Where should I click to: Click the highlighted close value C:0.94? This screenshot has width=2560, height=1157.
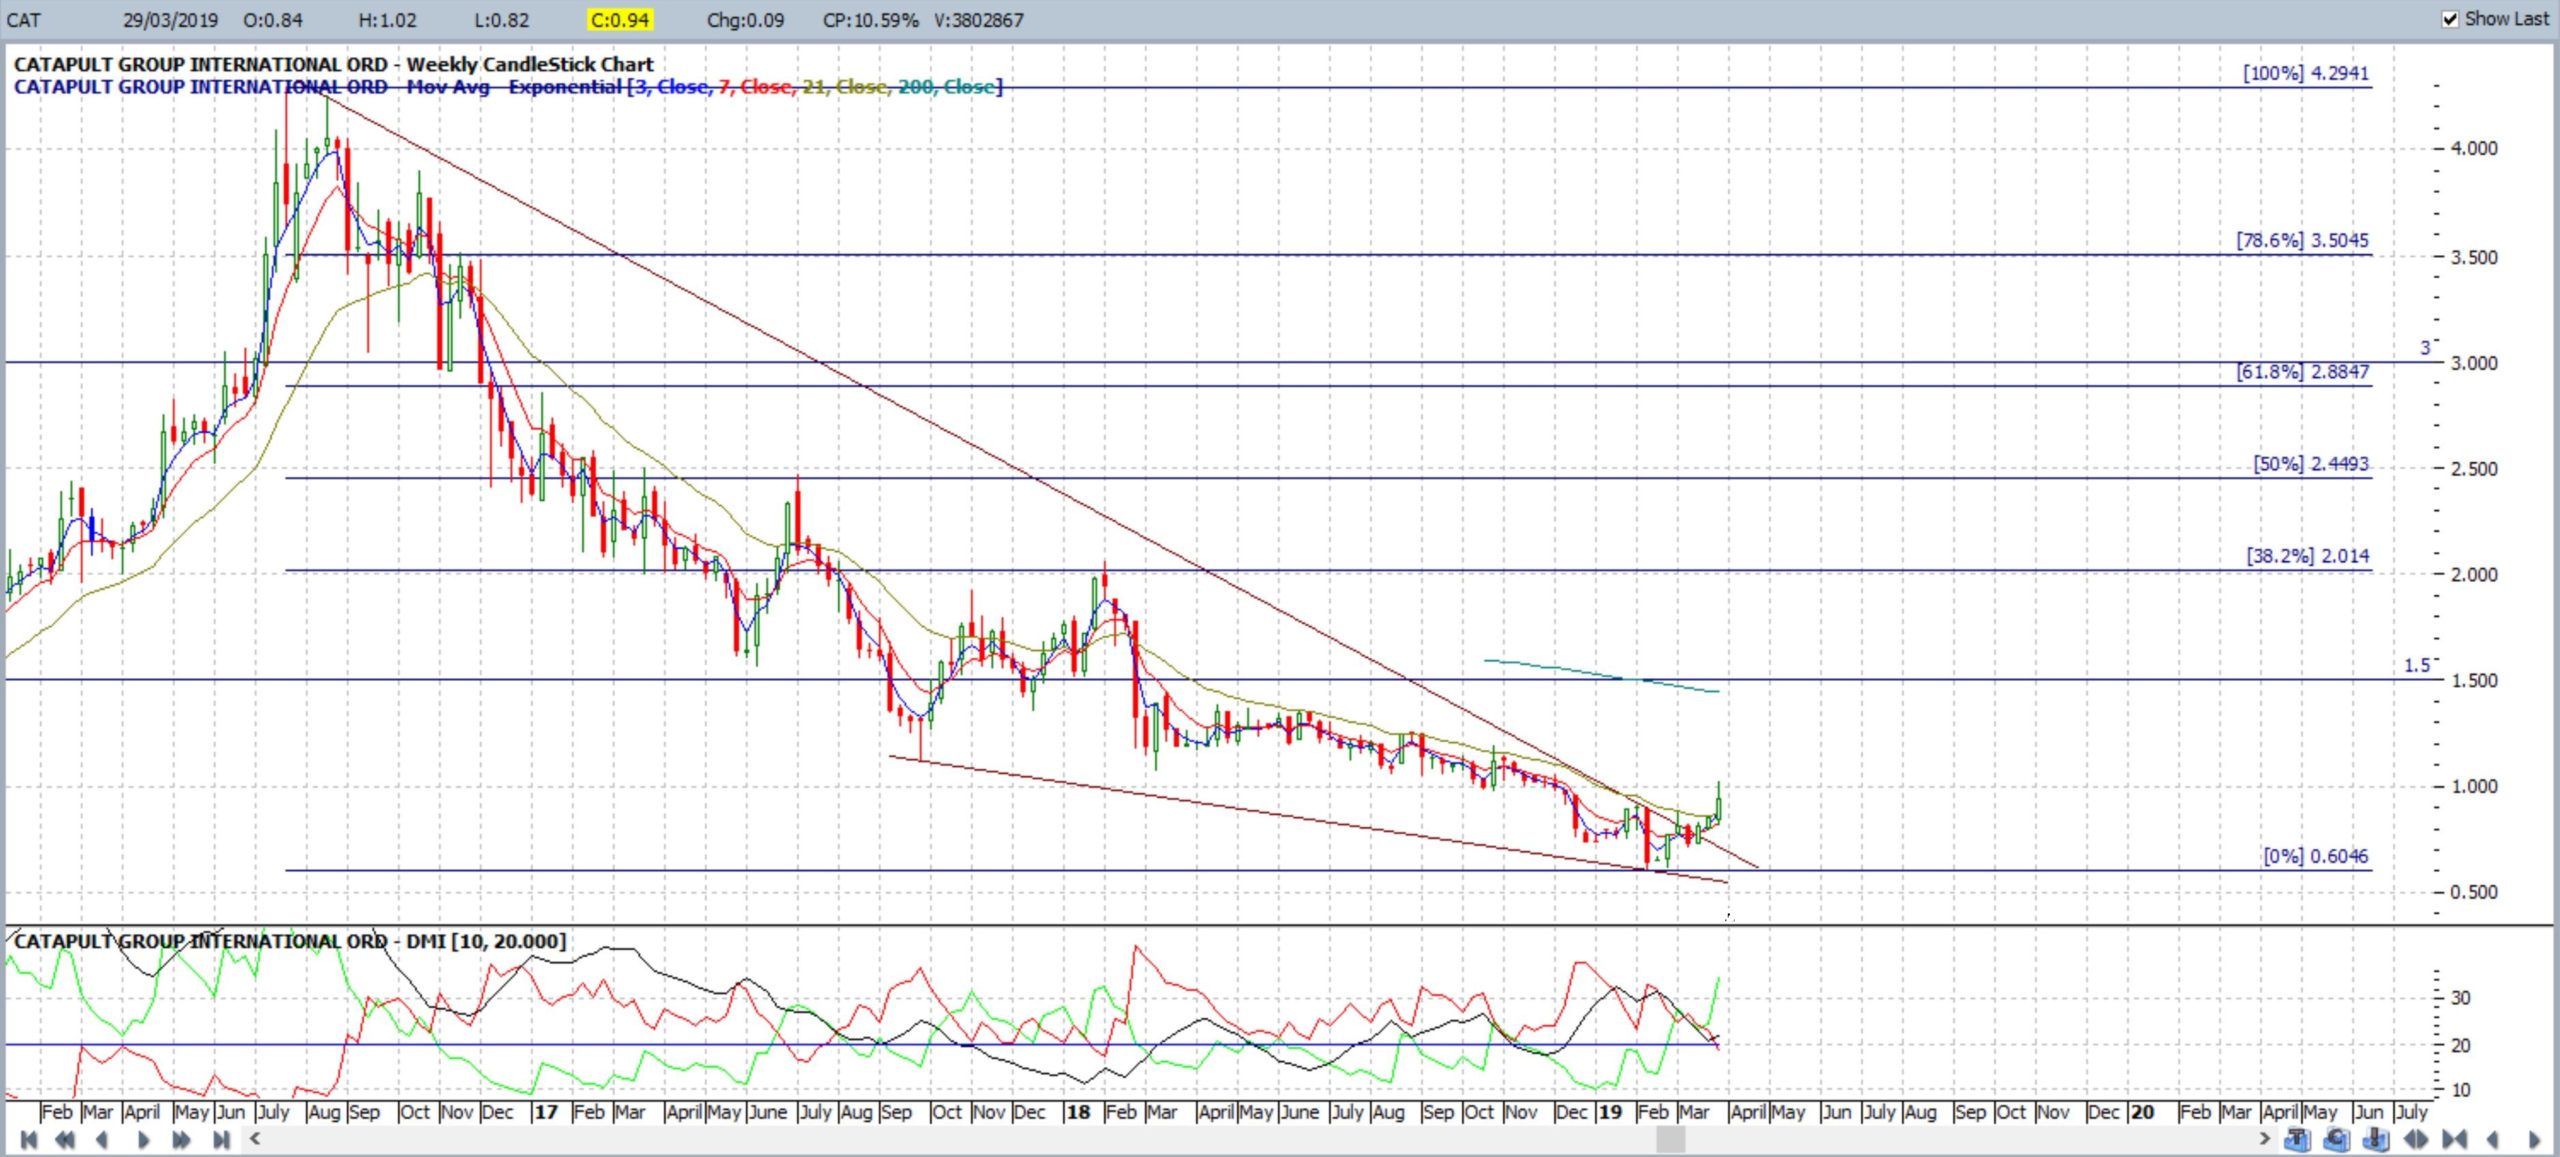point(620,20)
